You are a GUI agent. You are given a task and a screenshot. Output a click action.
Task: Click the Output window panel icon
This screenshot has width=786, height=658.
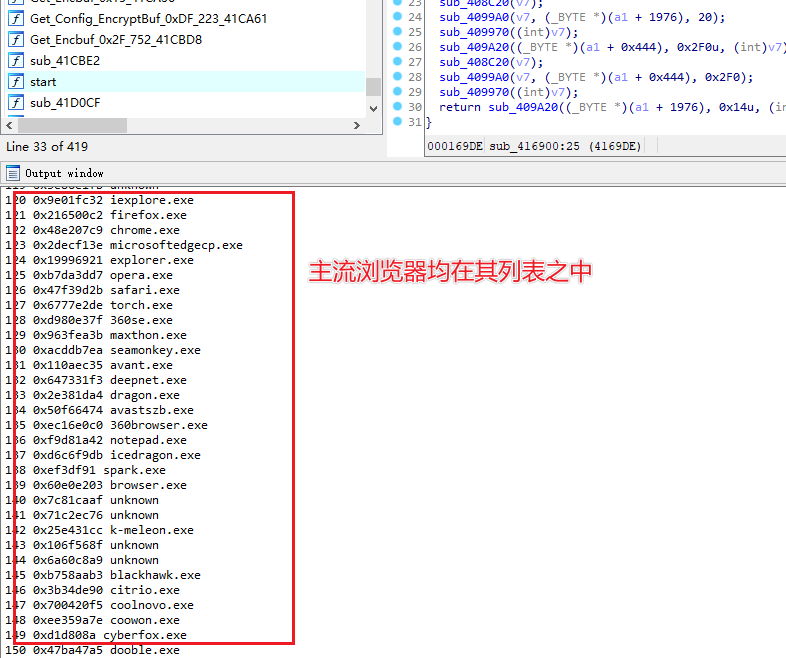click(x=13, y=173)
